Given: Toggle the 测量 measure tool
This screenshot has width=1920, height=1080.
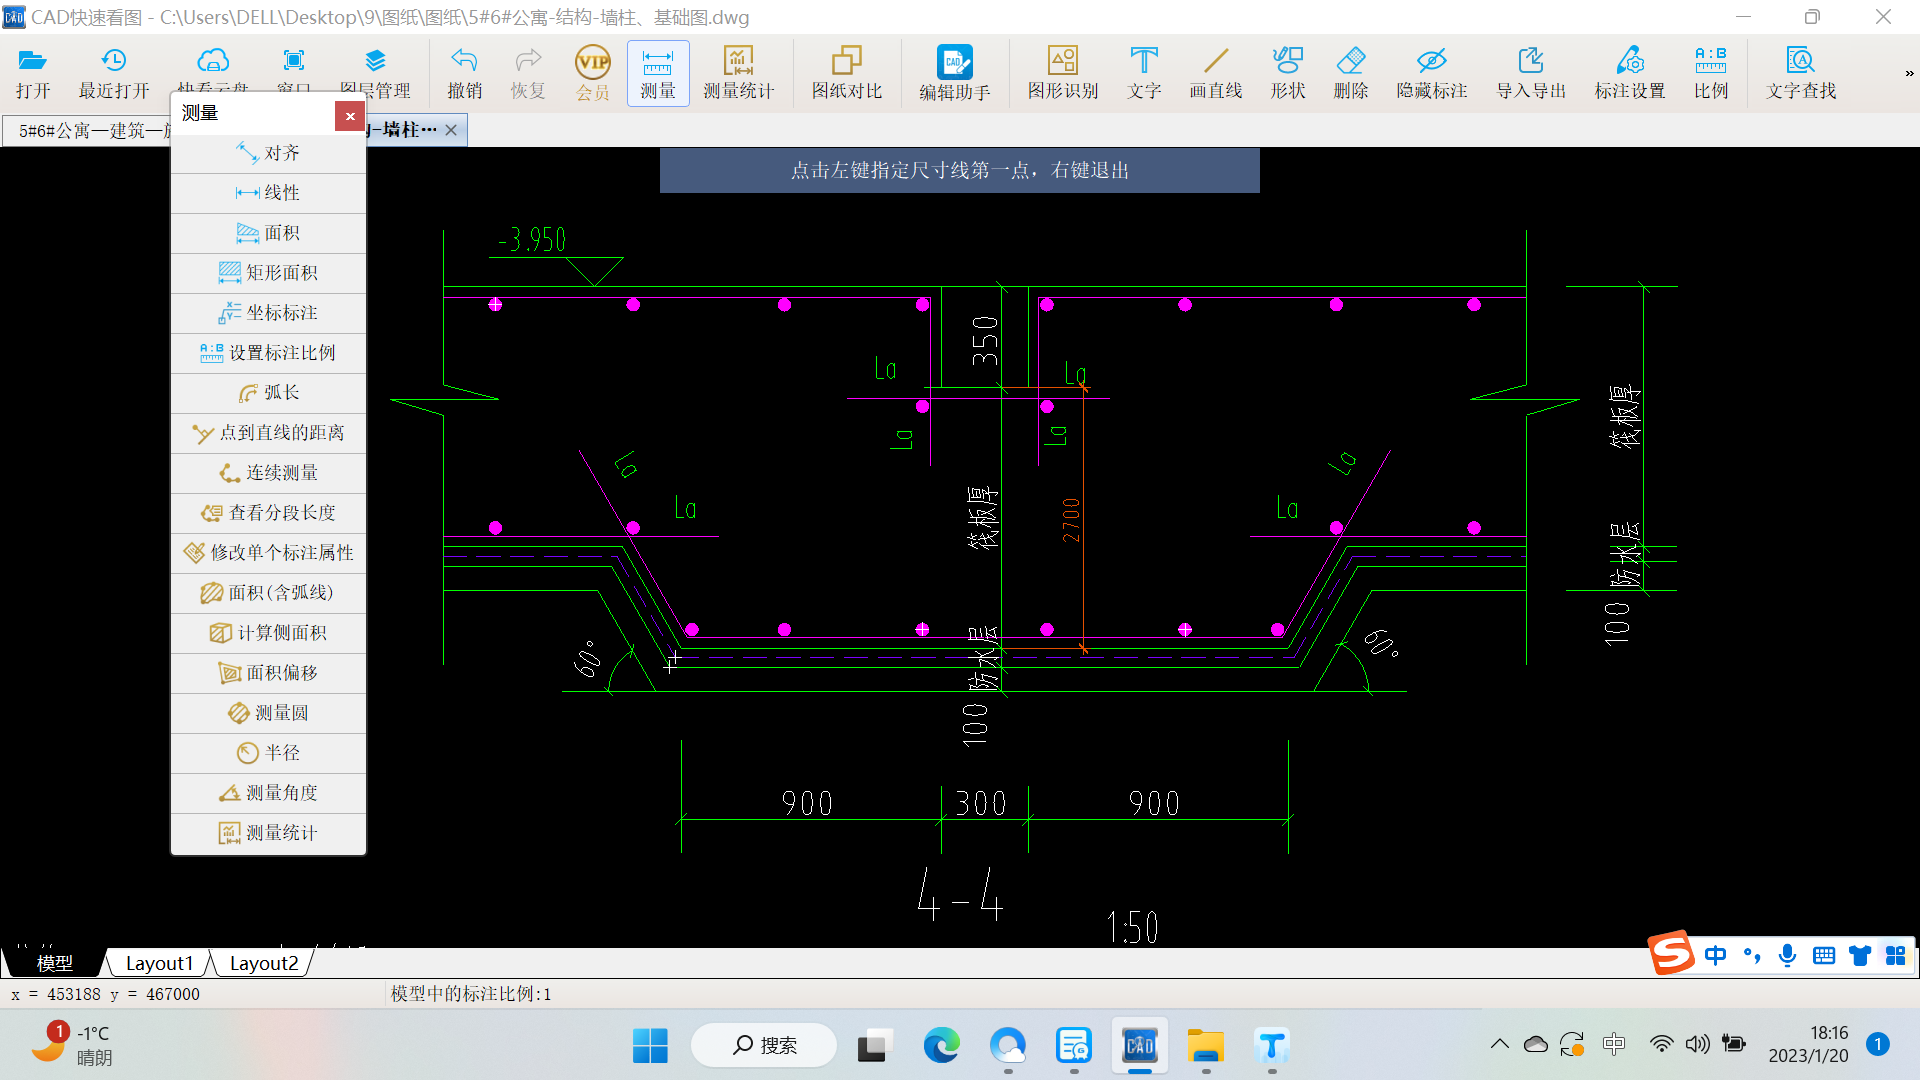Looking at the screenshot, I should click(658, 74).
